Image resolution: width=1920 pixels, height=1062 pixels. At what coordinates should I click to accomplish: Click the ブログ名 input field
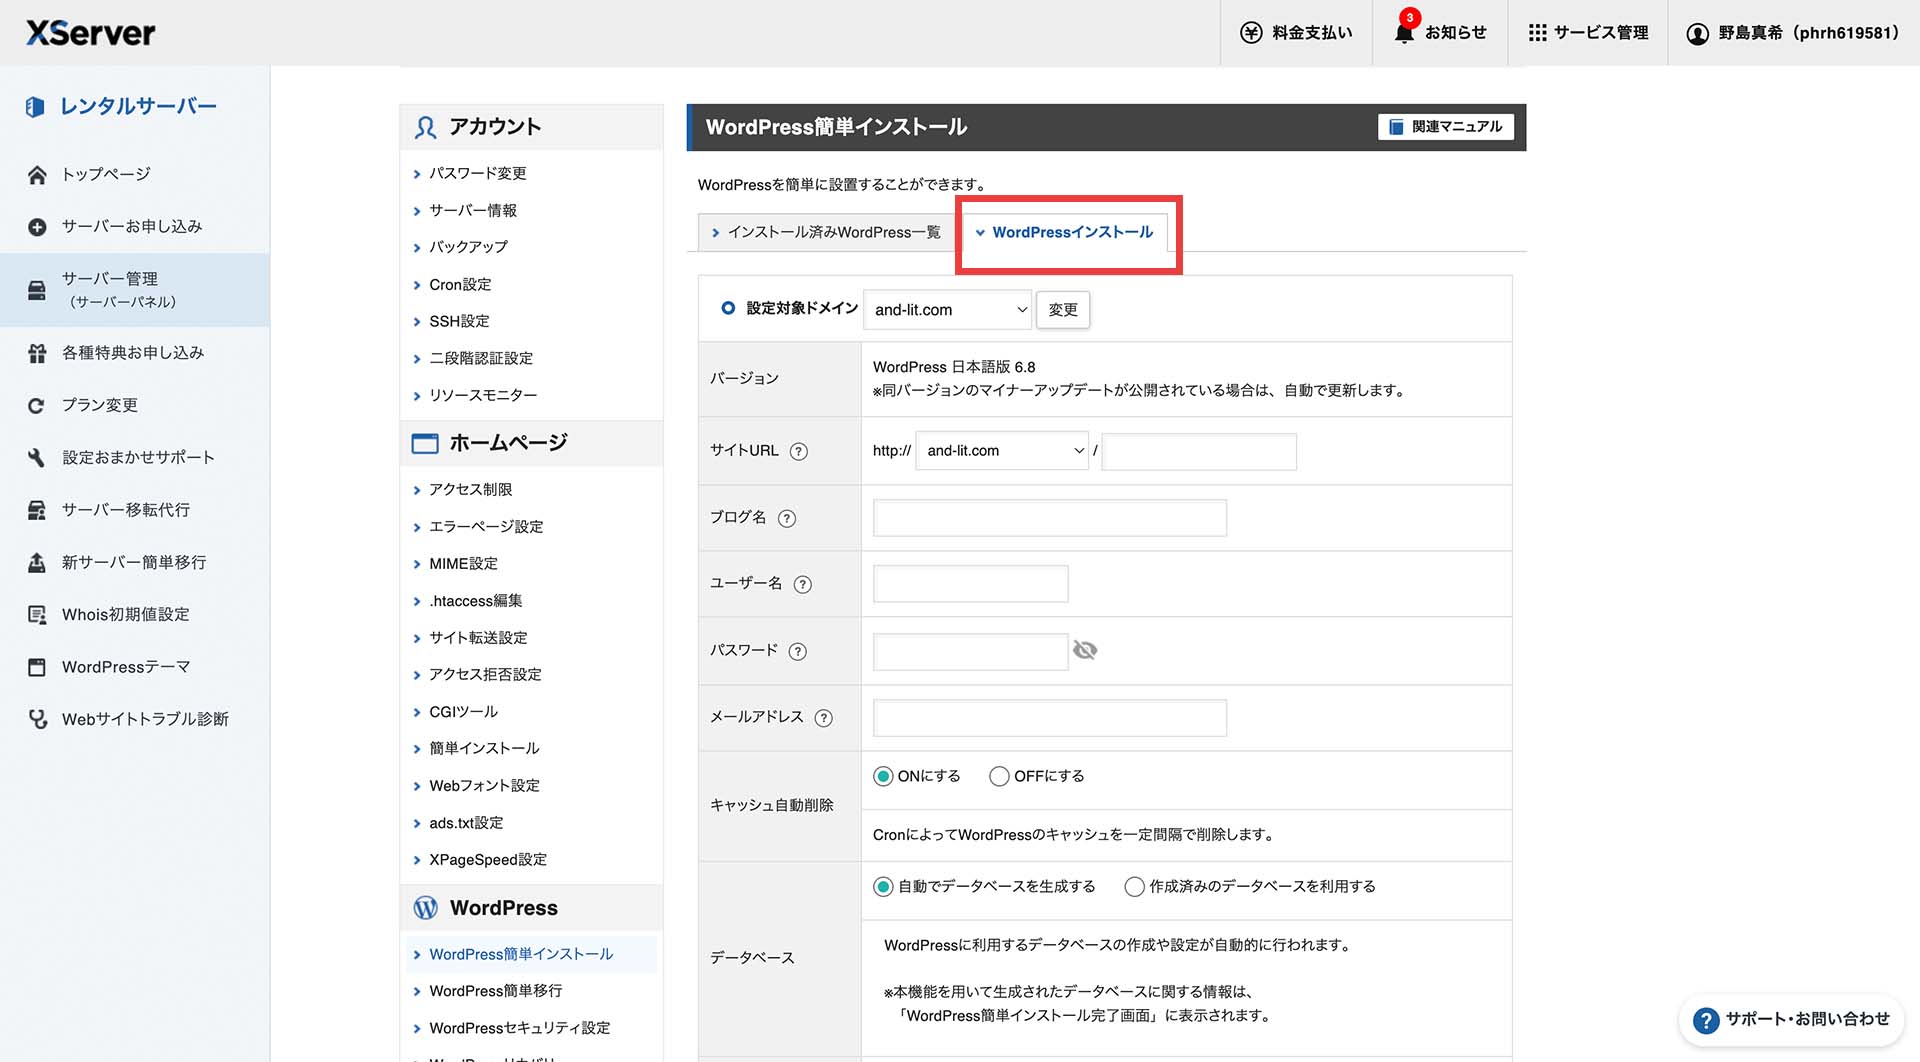click(1050, 518)
